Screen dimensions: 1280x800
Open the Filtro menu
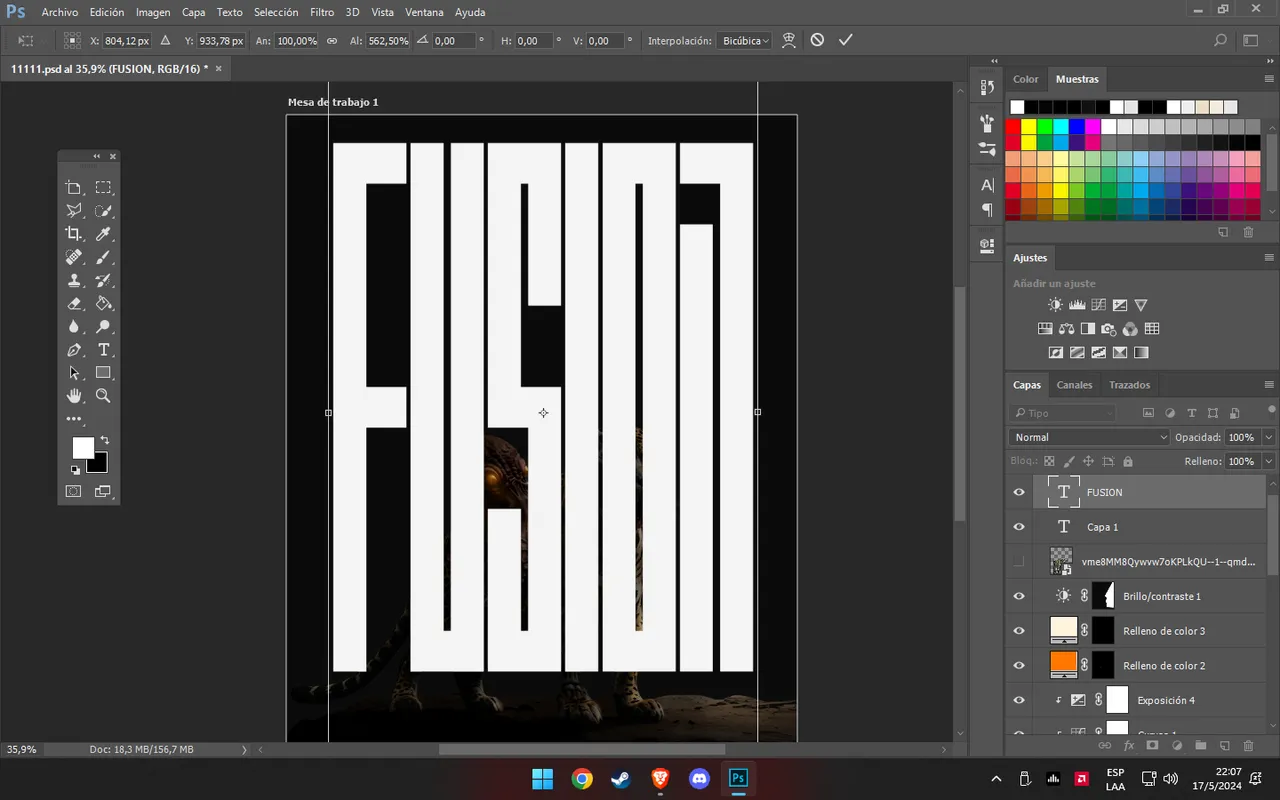322,12
